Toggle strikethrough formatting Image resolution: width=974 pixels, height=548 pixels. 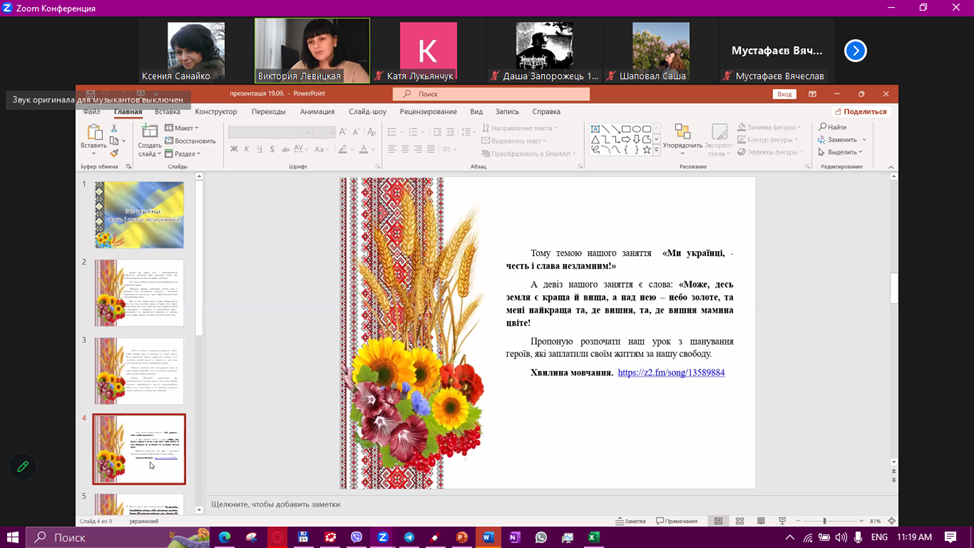285,149
